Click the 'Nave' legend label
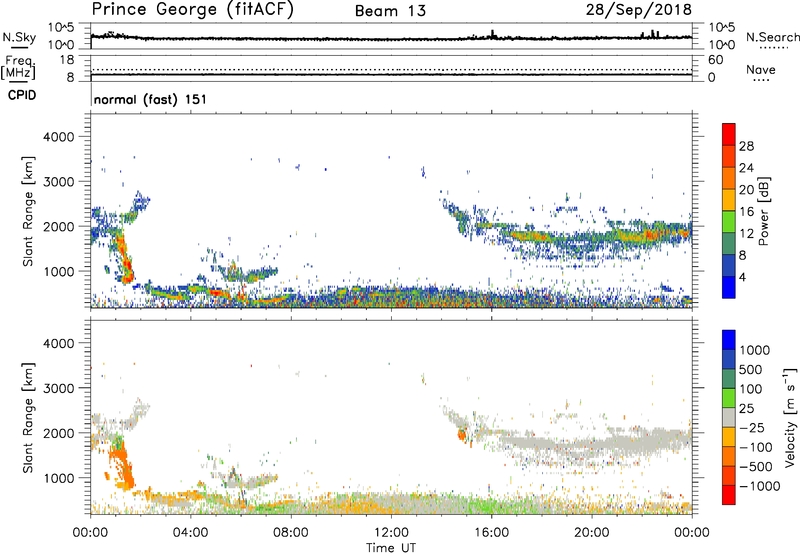The image size is (800, 554). tap(760, 69)
